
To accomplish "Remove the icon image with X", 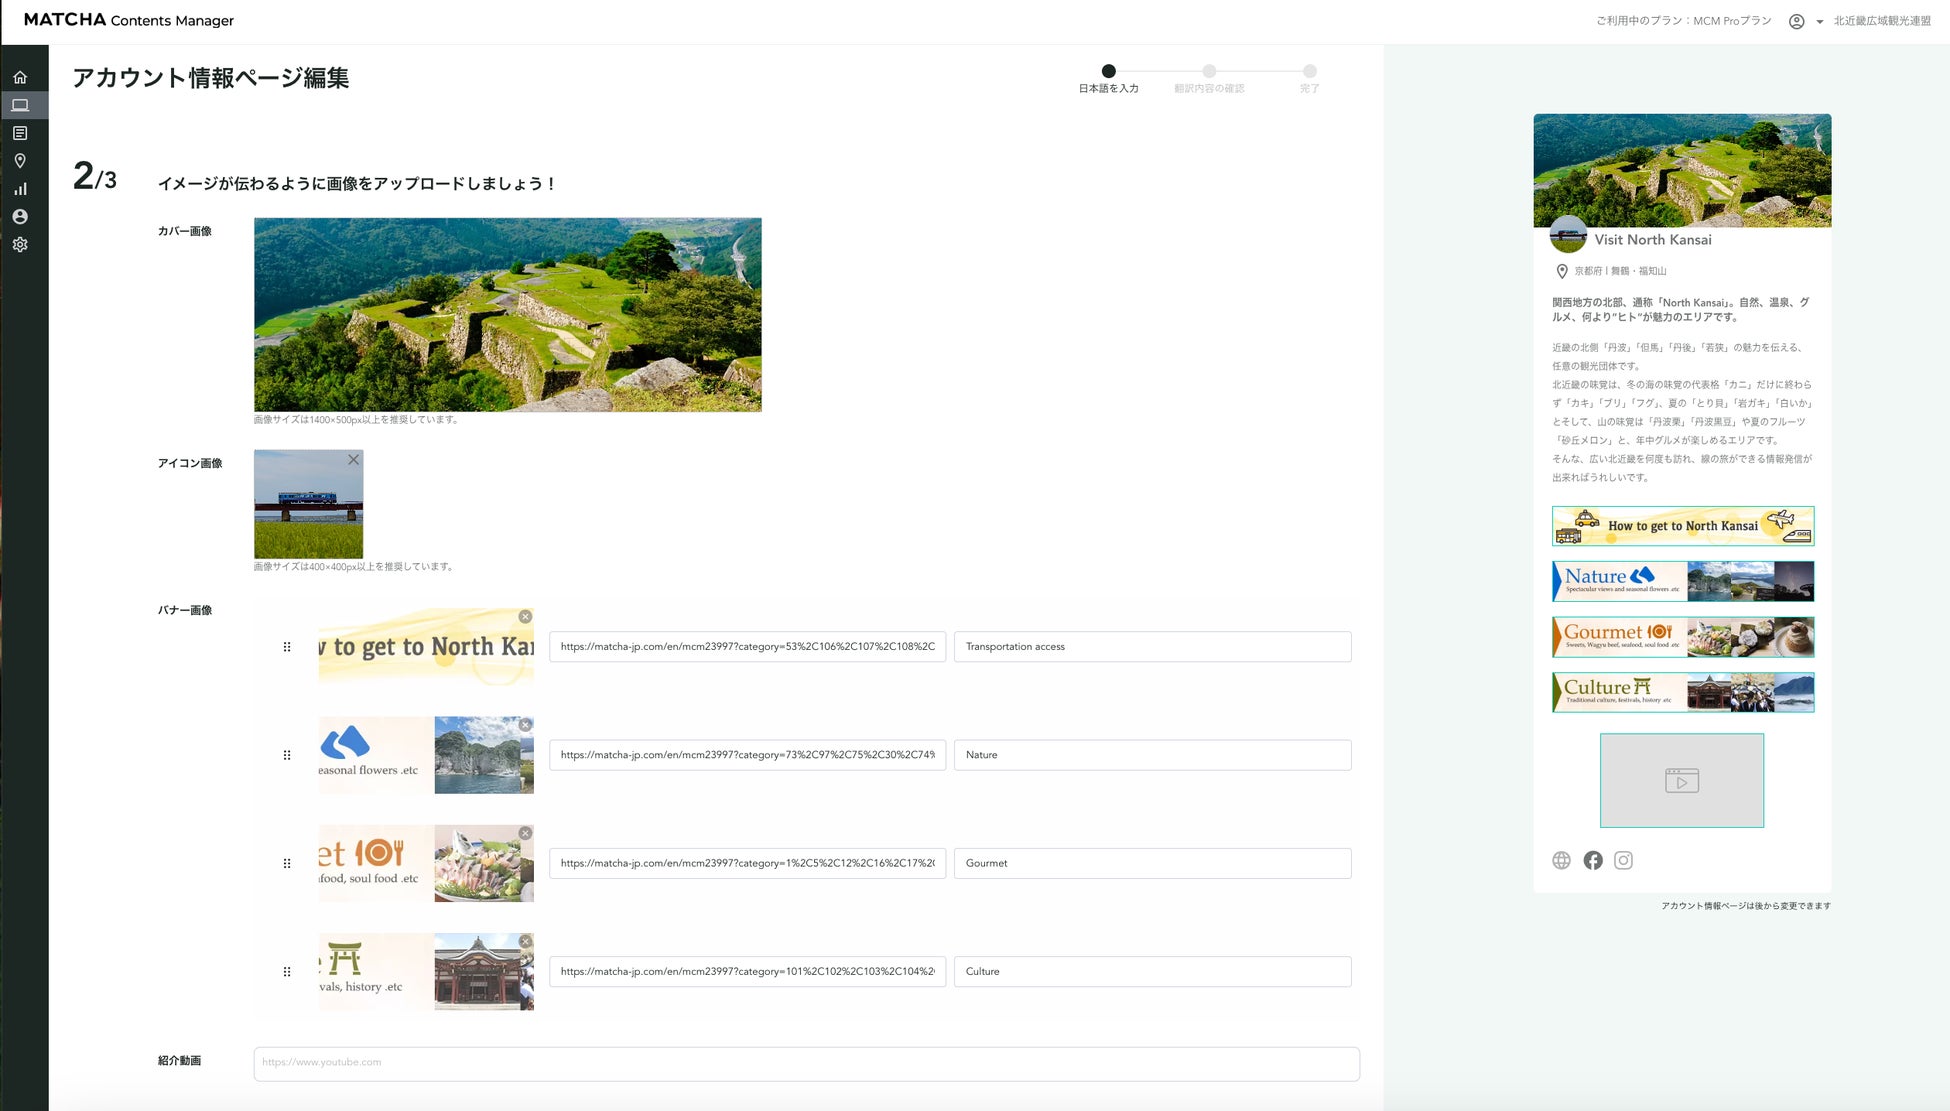I will (x=353, y=460).
